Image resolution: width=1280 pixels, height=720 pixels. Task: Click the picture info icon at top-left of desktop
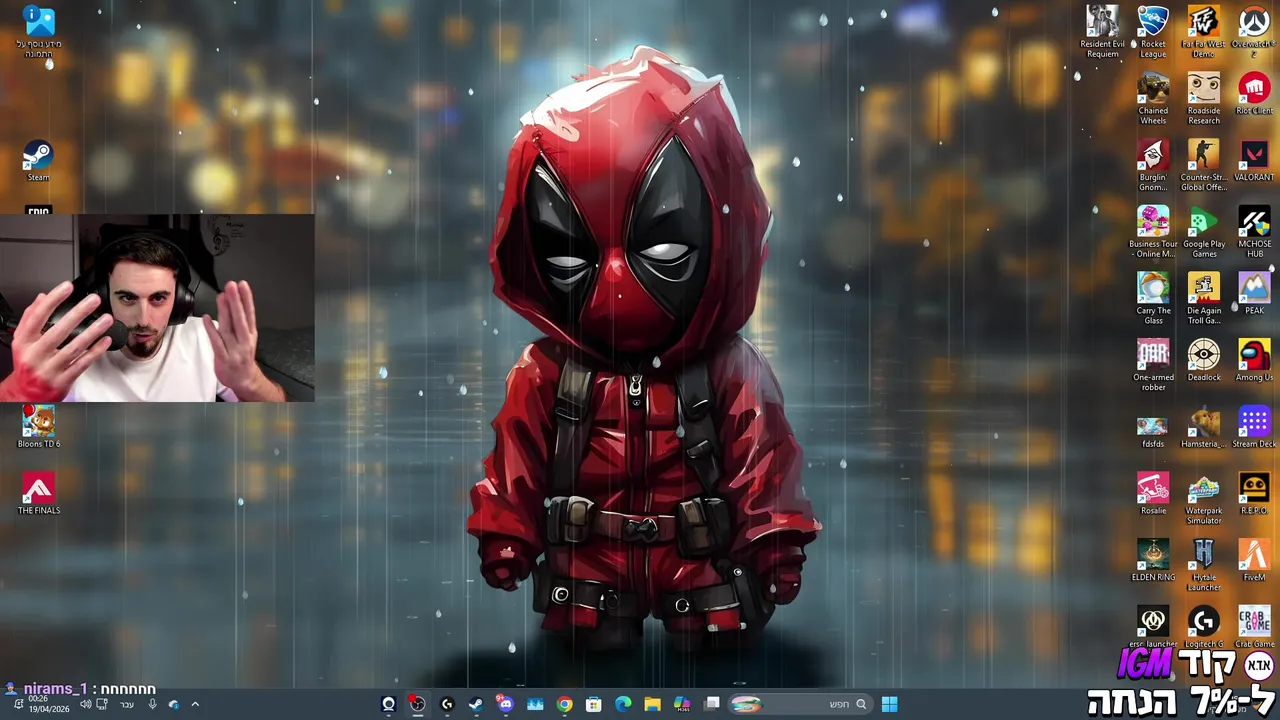[38, 31]
